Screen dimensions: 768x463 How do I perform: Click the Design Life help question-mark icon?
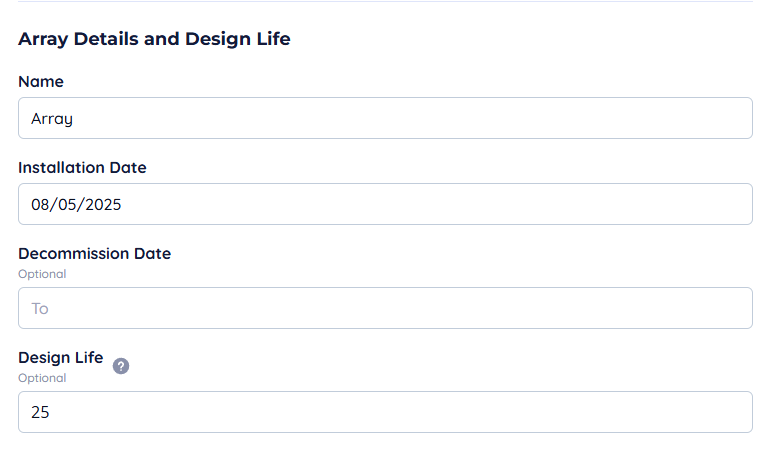[121, 366]
